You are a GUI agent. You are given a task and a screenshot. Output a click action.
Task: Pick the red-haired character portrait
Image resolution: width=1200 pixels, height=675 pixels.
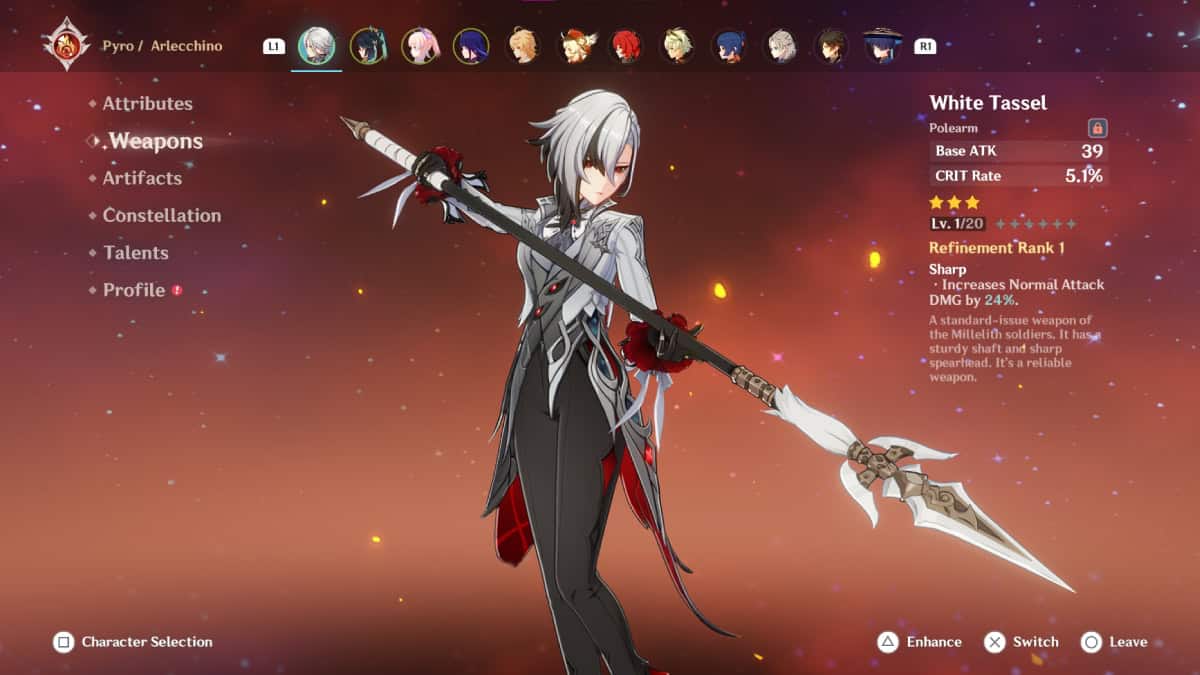pyautogui.click(x=626, y=46)
